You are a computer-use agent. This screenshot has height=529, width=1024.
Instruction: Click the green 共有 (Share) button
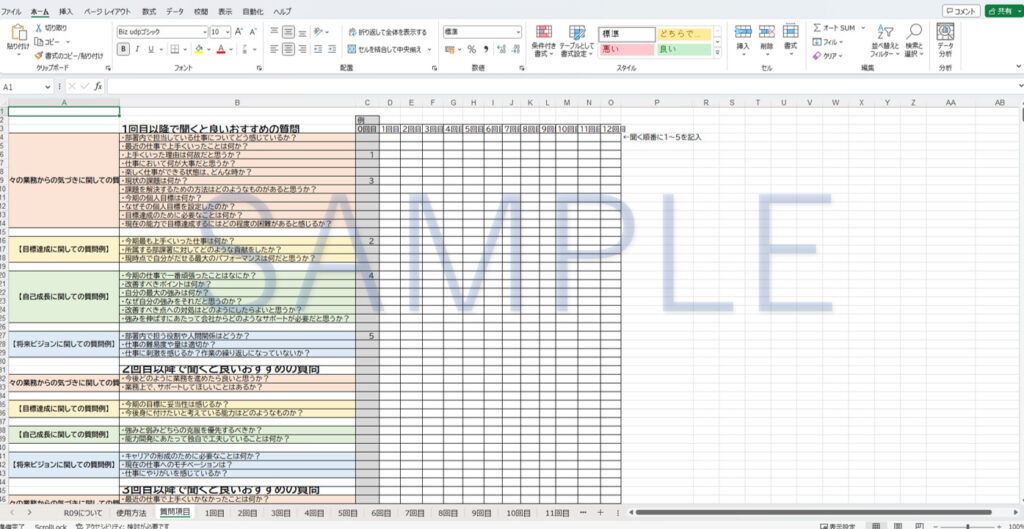point(1003,11)
